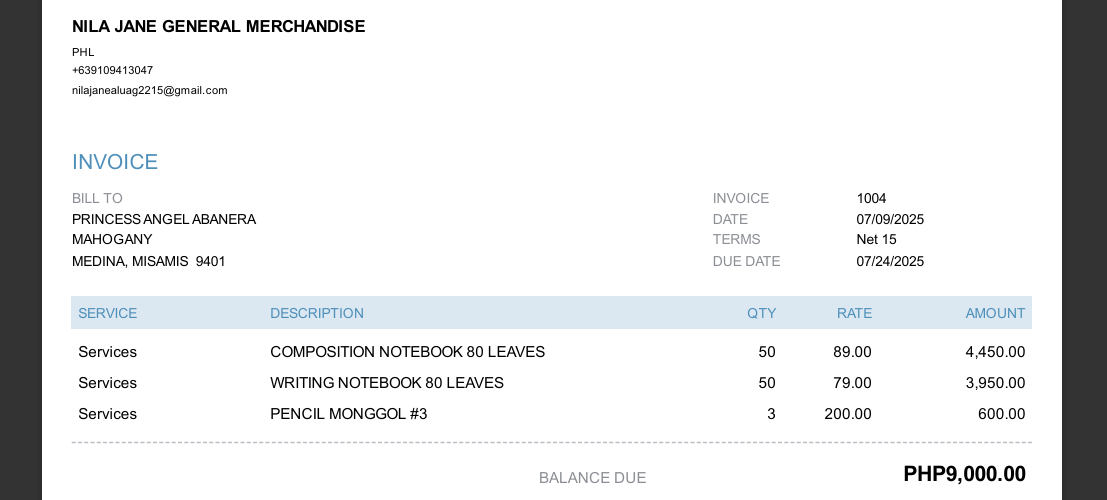Click the email address nilajanealuag2215@gmail.com
Image resolution: width=1107 pixels, height=500 pixels.
[150, 90]
